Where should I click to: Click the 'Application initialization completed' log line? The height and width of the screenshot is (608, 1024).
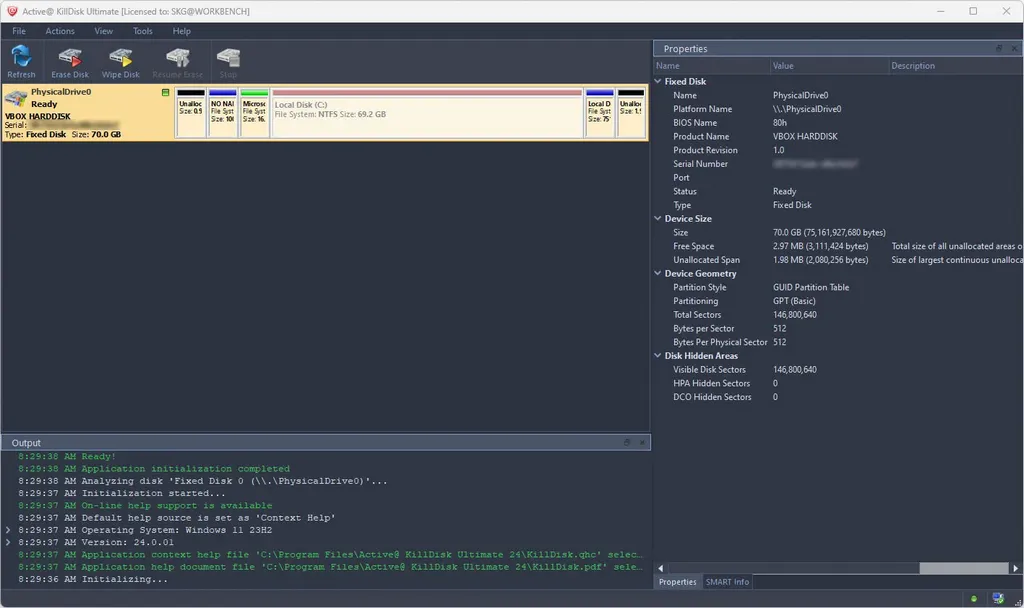click(x=154, y=469)
